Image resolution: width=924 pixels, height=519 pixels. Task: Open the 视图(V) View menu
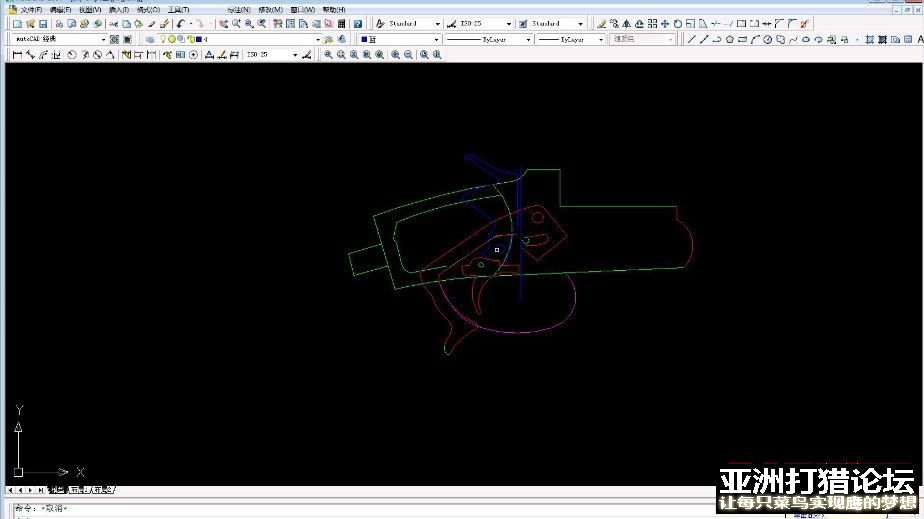(x=90, y=10)
